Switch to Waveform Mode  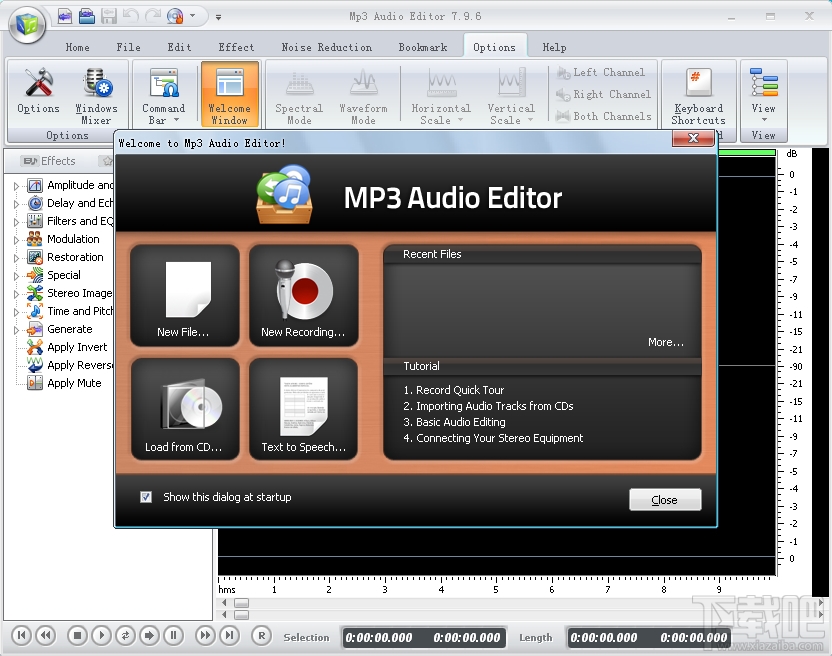363,95
